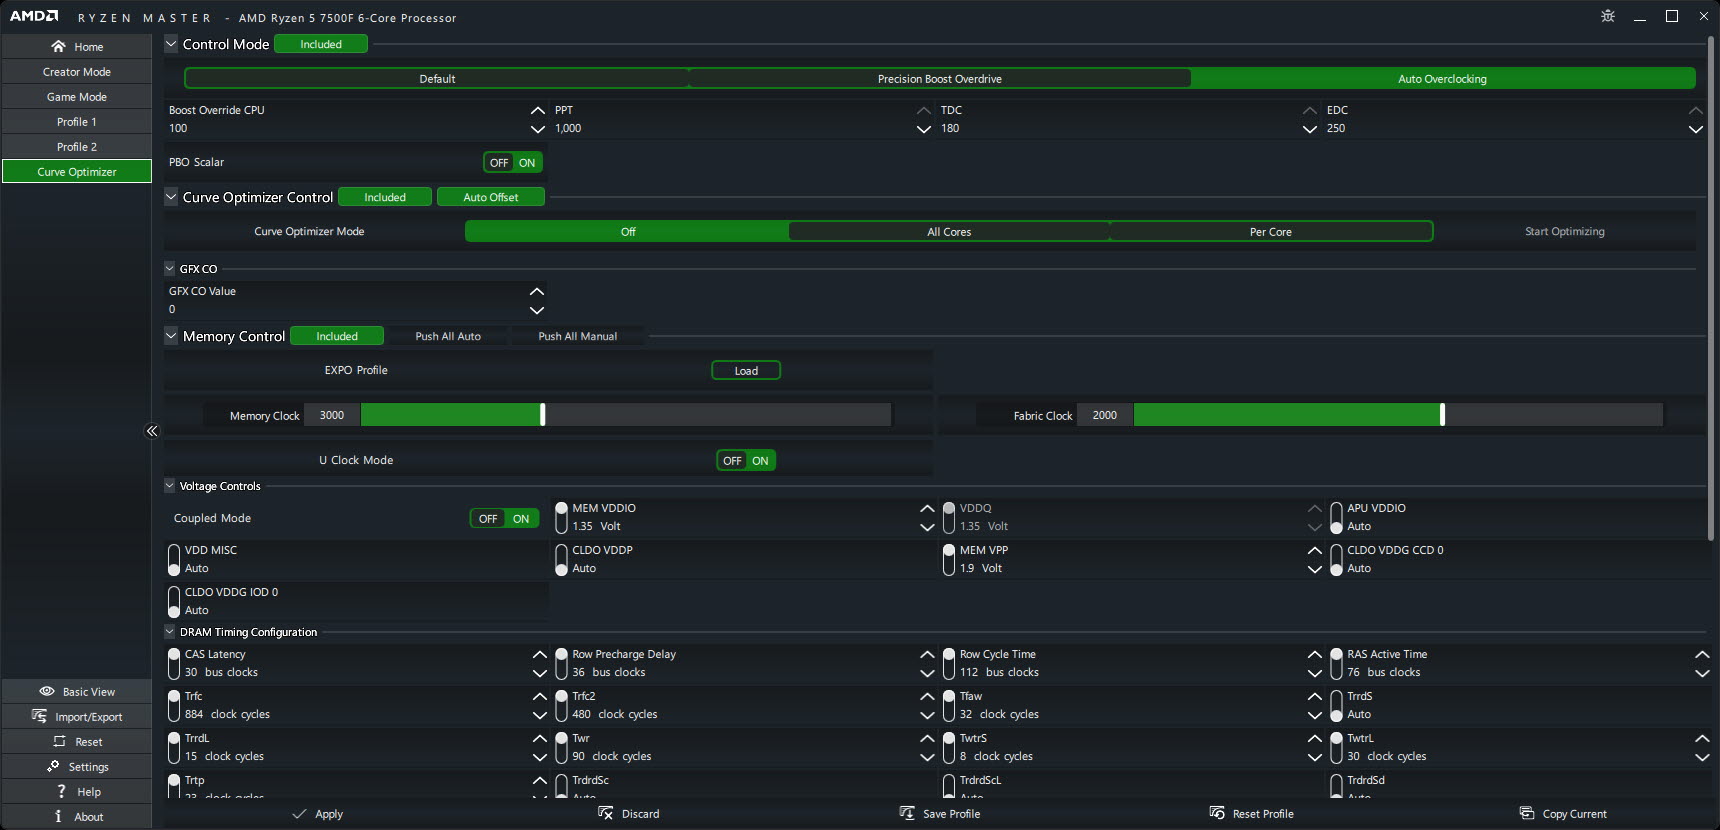Click the Auto Offset button
The width and height of the screenshot is (1720, 830).
click(491, 197)
